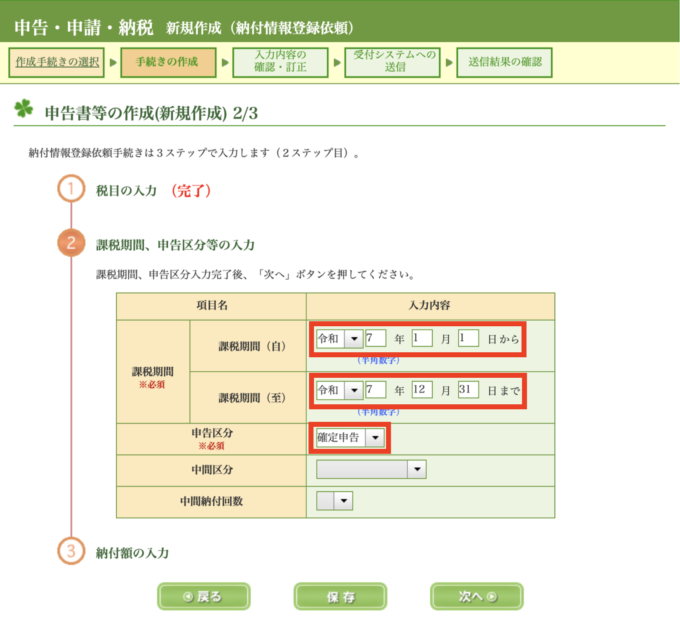The image size is (680, 627).
Task: Click the step 1 circle icon
Action: 71,189
